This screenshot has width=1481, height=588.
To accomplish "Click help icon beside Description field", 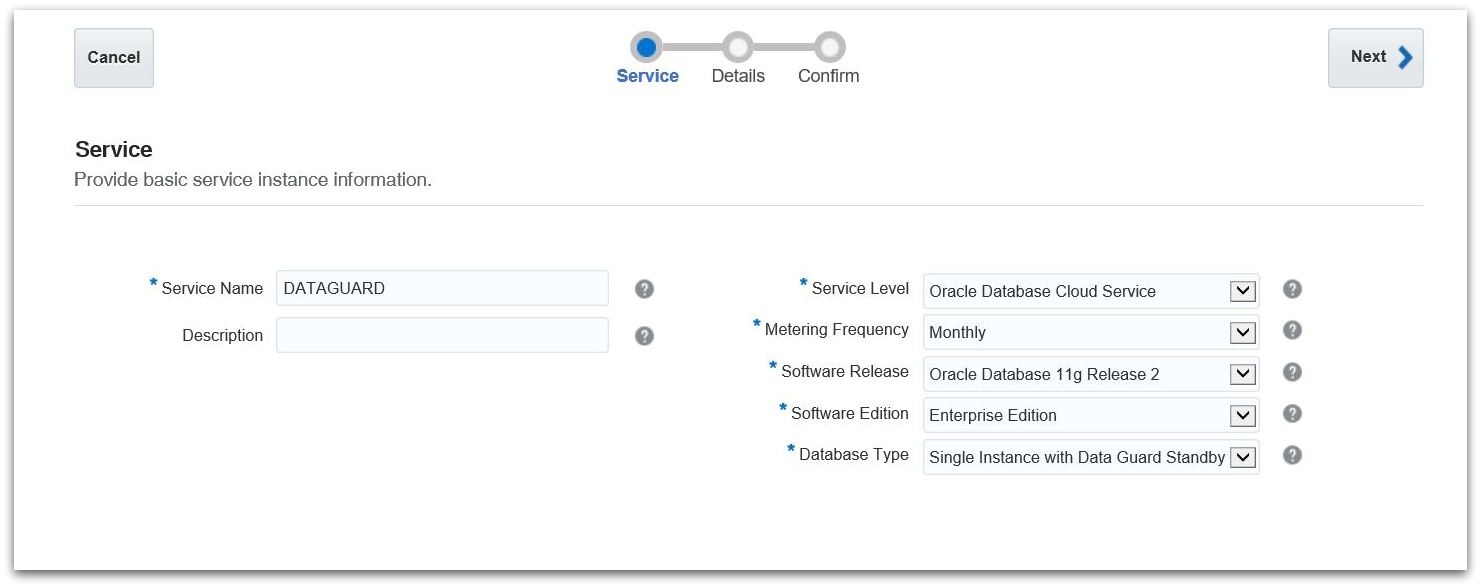I will [644, 336].
